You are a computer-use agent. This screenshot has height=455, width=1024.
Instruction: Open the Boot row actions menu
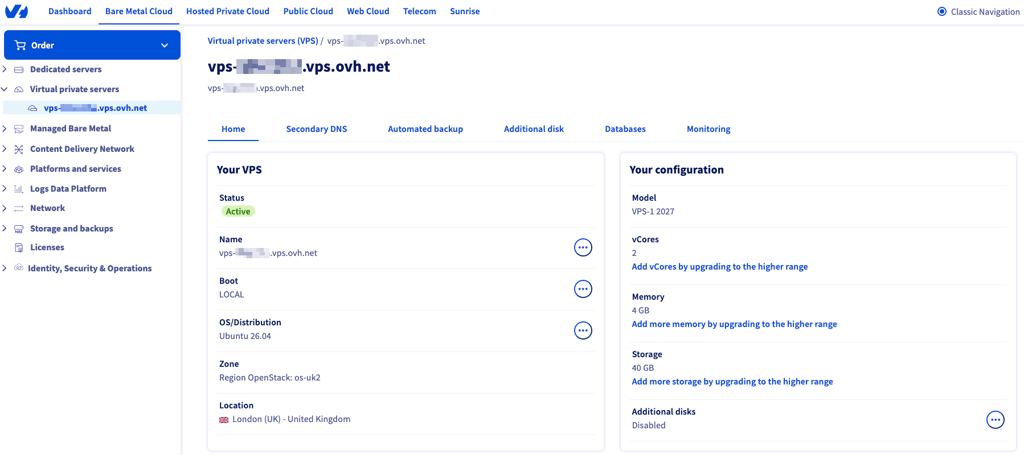coord(583,289)
